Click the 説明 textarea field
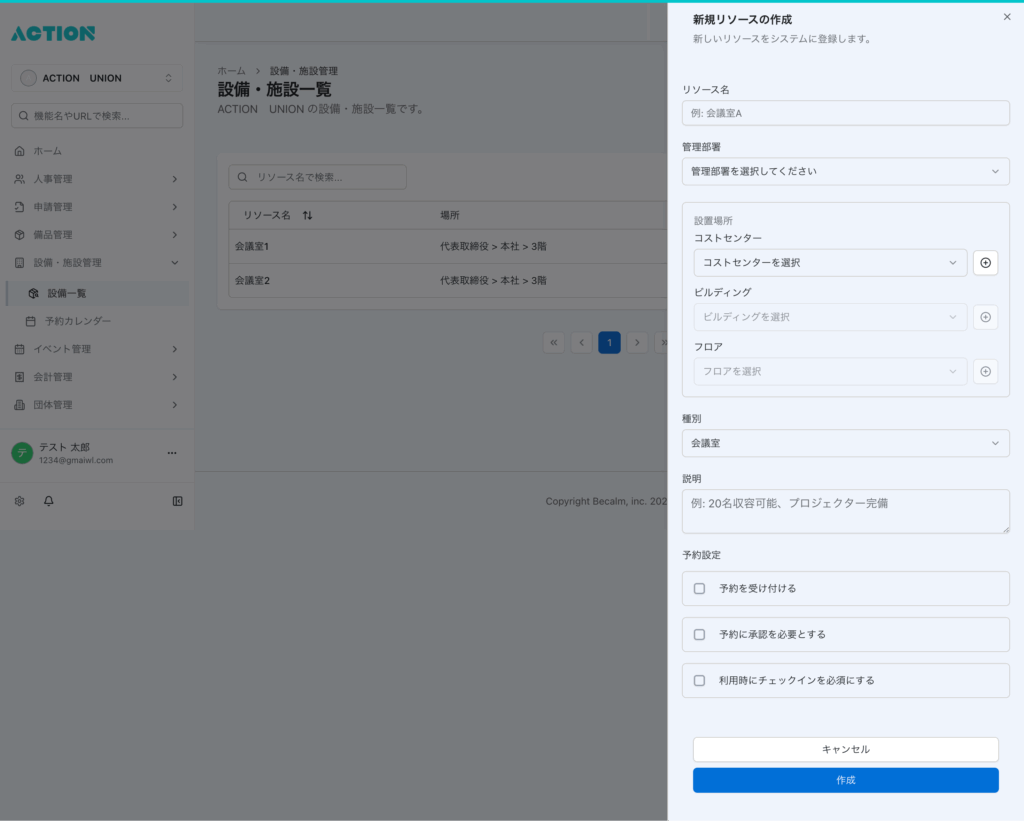 coord(845,511)
